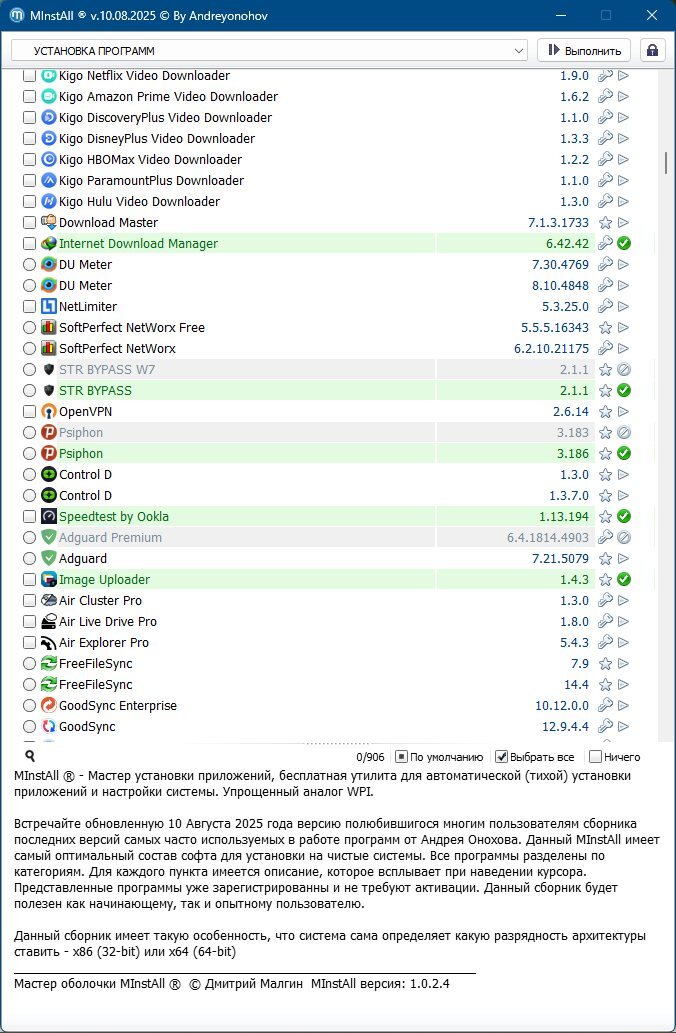Click the Control D 1.3.0 entry name
This screenshot has height=1033, width=676.
click(x=86, y=475)
